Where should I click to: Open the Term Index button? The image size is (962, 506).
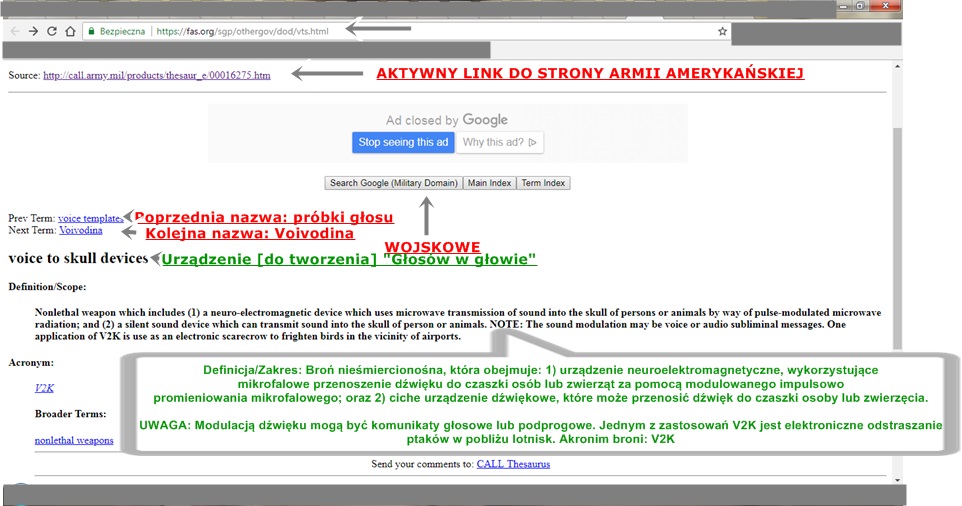tap(543, 183)
